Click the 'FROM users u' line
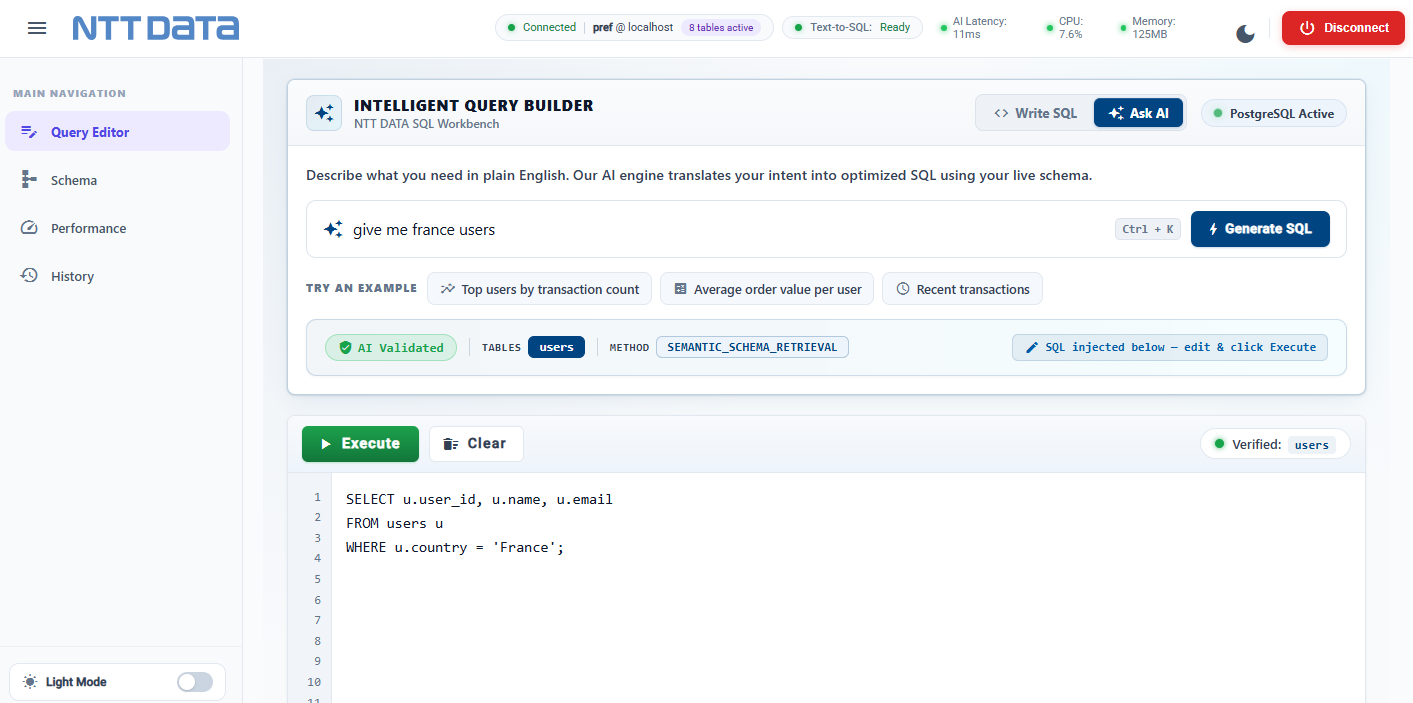1413x703 pixels. point(394,523)
